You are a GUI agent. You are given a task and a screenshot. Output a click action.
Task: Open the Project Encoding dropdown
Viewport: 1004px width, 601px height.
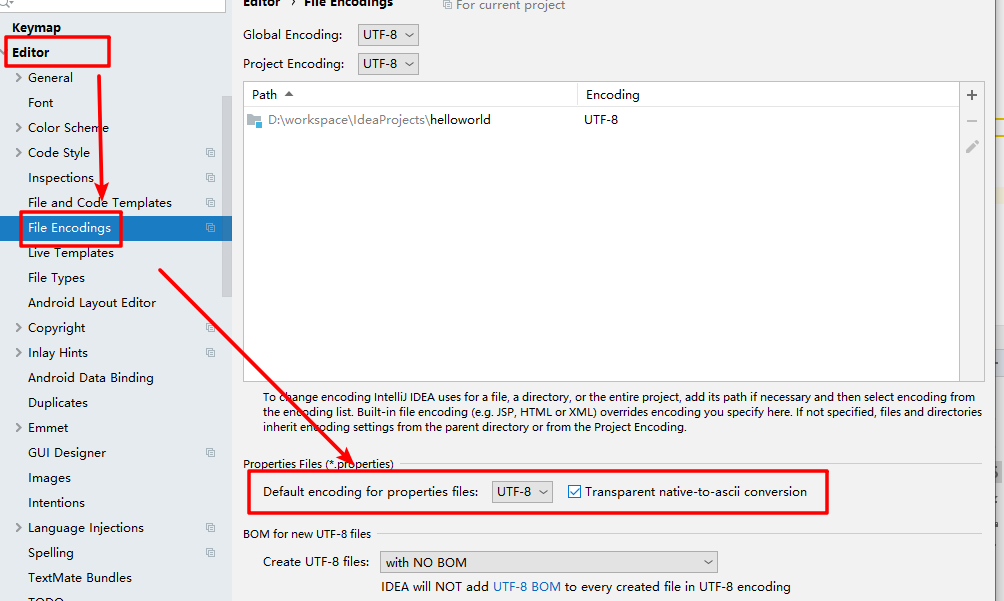click(388, 64)
